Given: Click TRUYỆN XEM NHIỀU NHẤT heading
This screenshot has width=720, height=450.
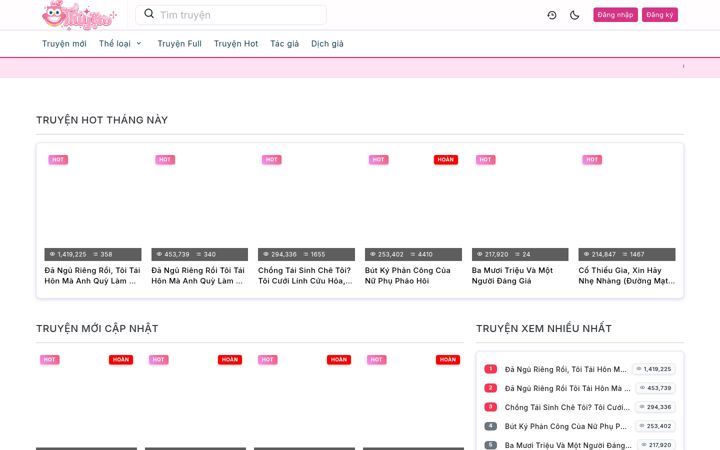Looking at the screenshot, I should point(544,328).
